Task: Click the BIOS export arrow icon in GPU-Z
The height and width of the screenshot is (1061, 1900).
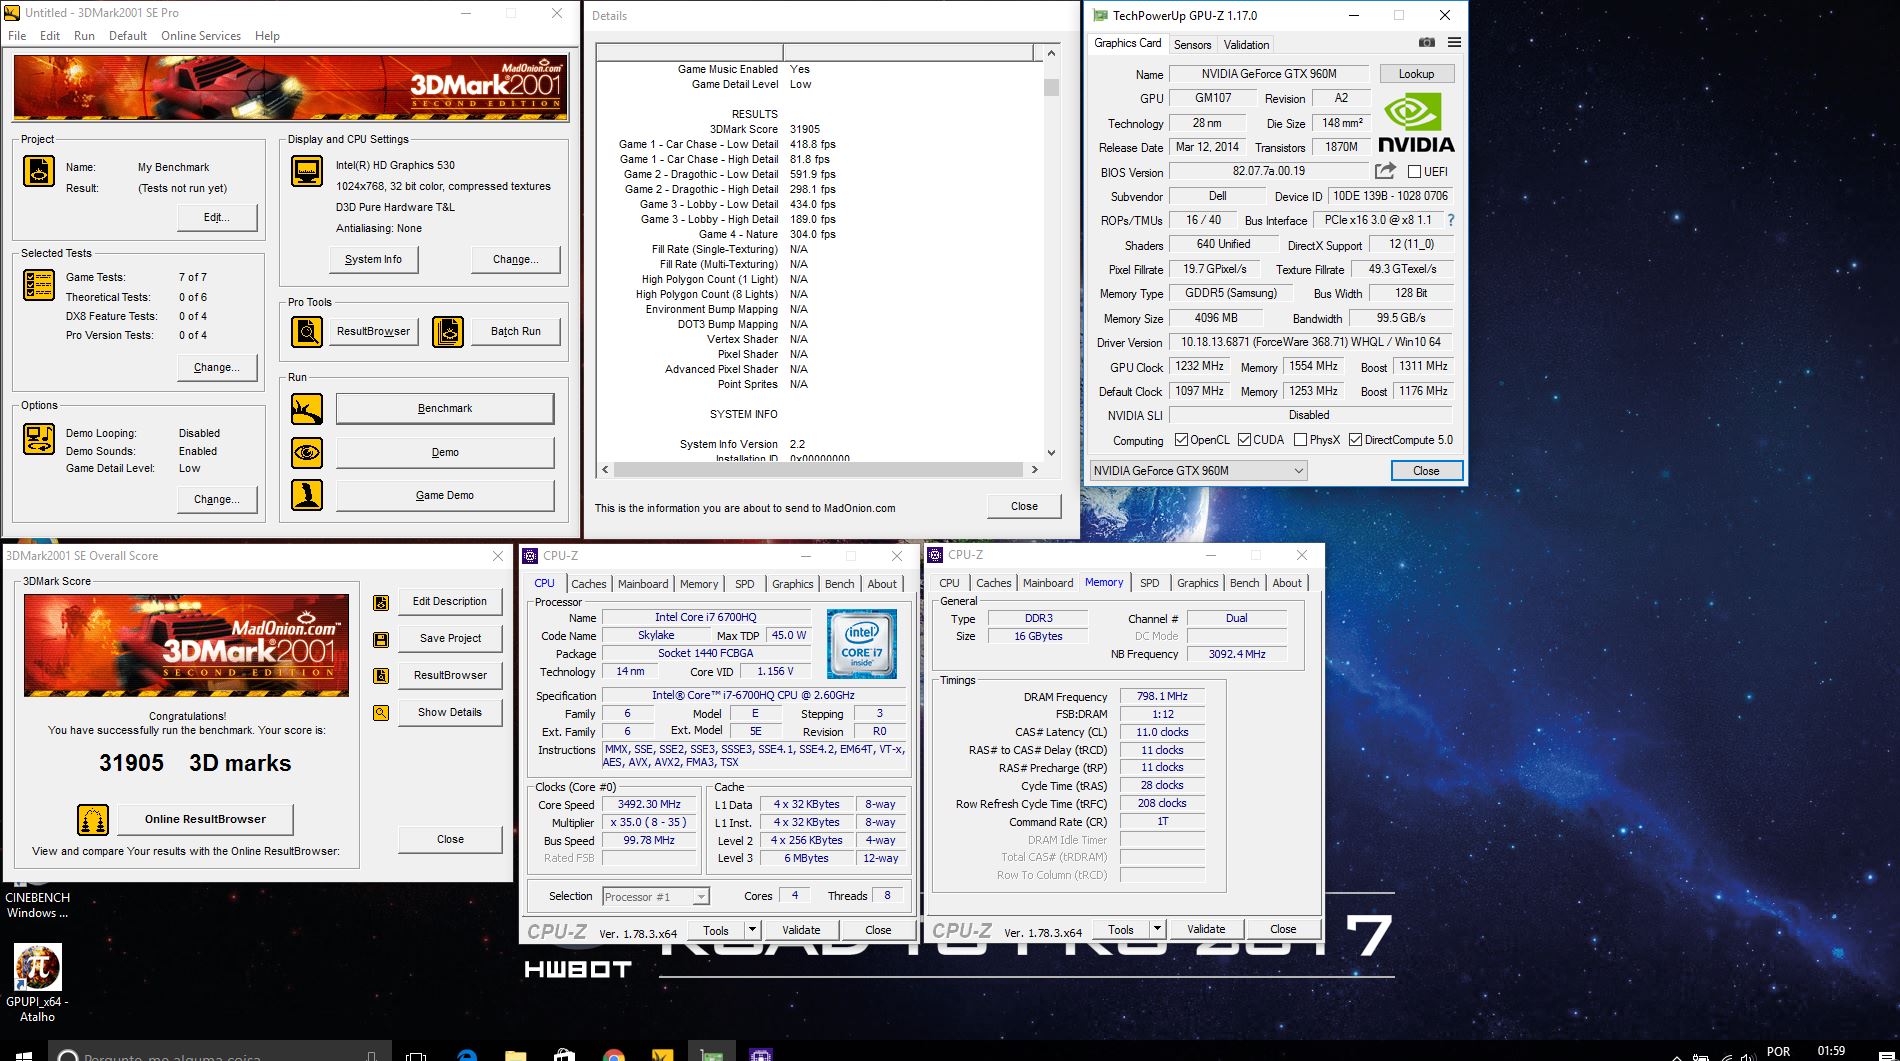Action: pyautogui.click(x=1385, y=171)
